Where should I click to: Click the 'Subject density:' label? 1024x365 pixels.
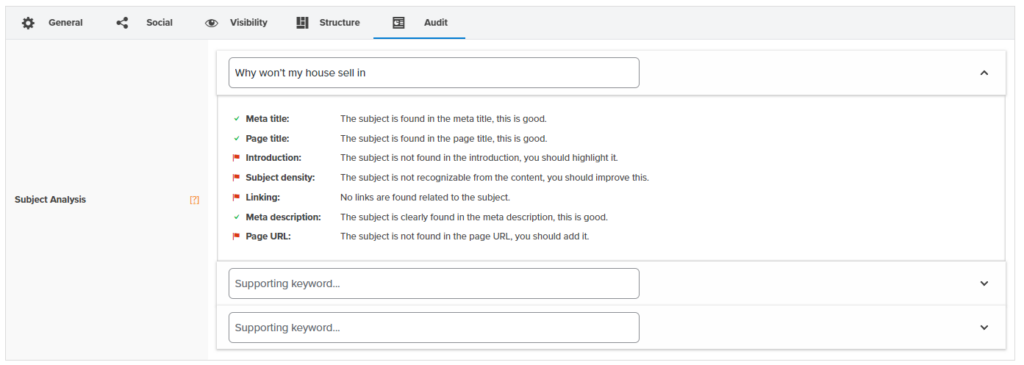point(280,178)
